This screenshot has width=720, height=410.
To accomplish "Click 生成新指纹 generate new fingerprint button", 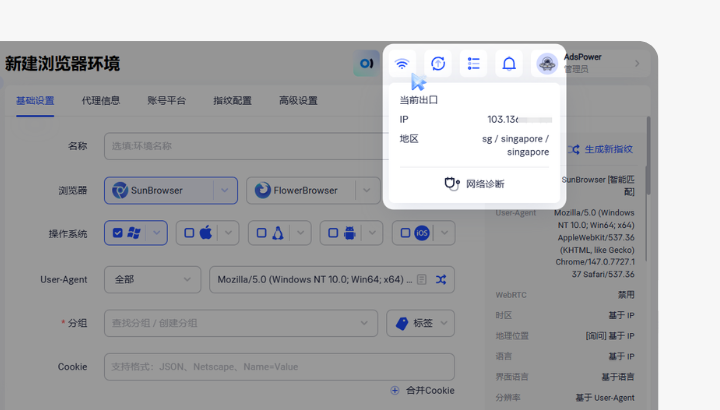I will coord(602,149).
